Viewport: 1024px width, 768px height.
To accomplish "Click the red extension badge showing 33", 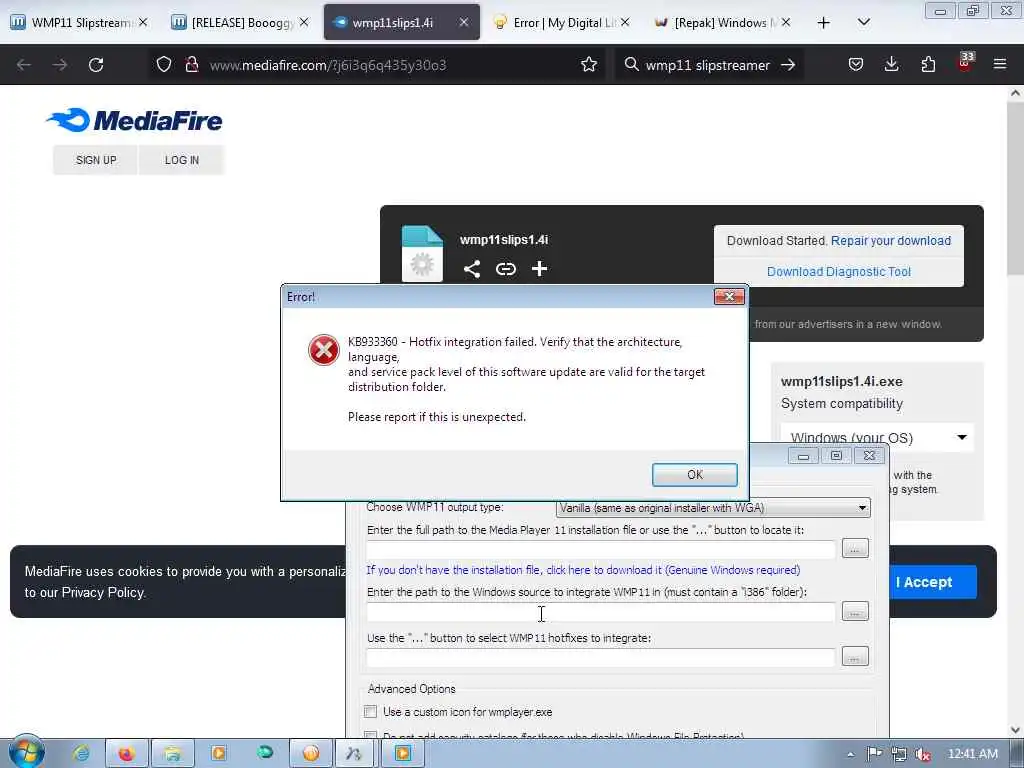I will click(x=965, y=62).
